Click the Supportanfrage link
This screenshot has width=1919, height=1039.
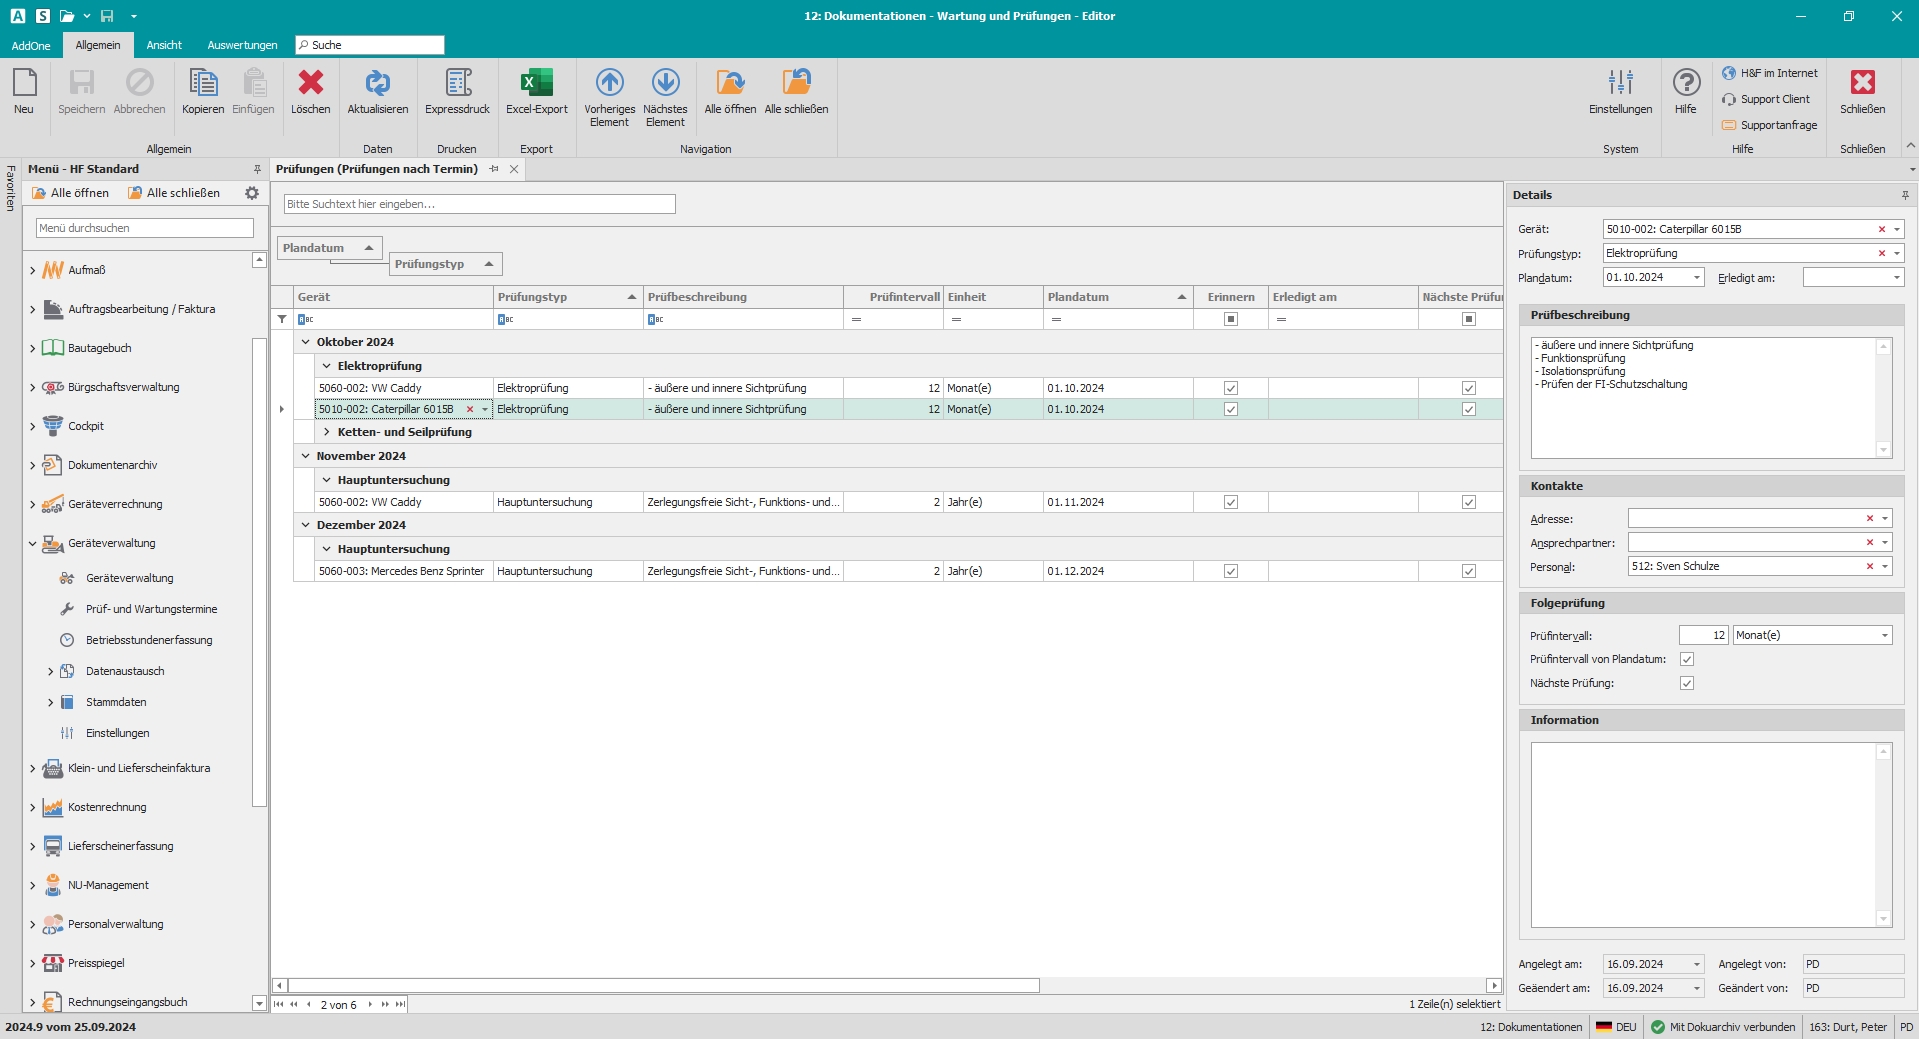tap(1778, 125)
